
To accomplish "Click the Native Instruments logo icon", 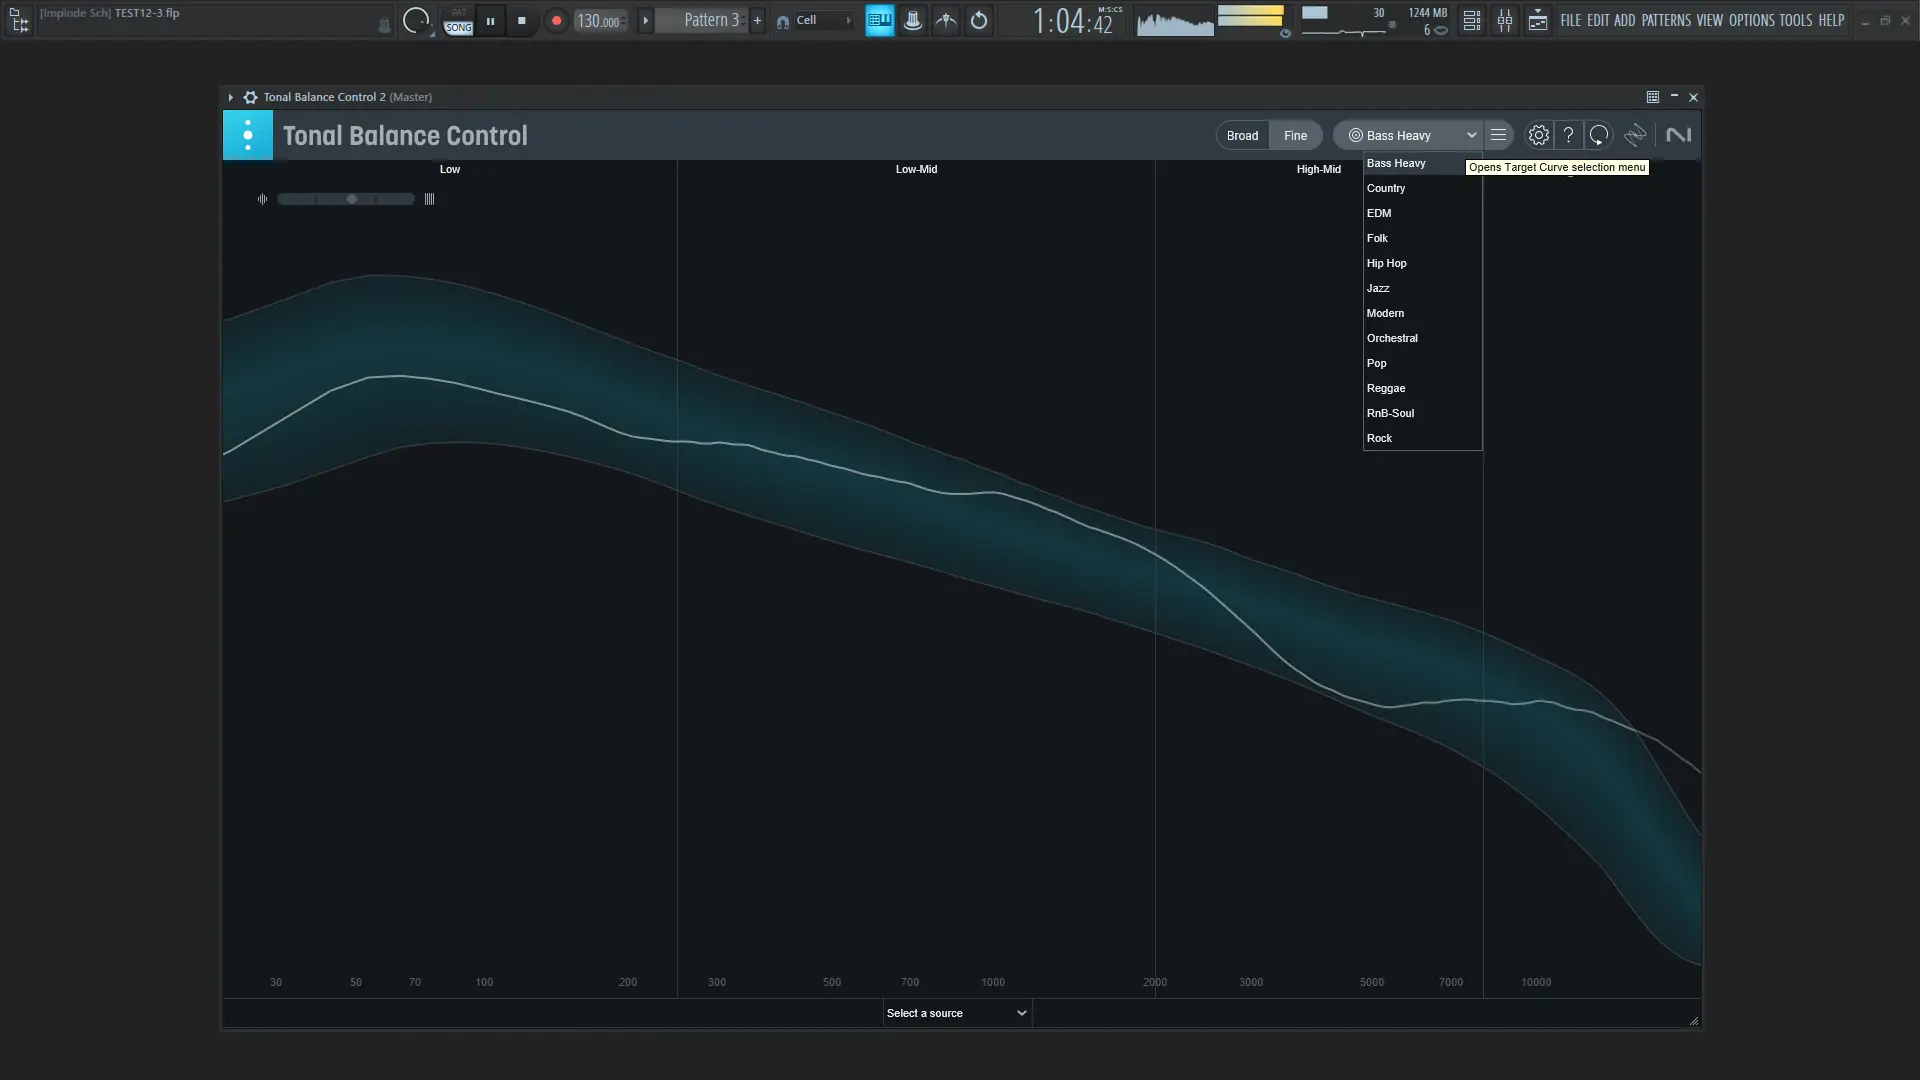I will pos(1678,135).
